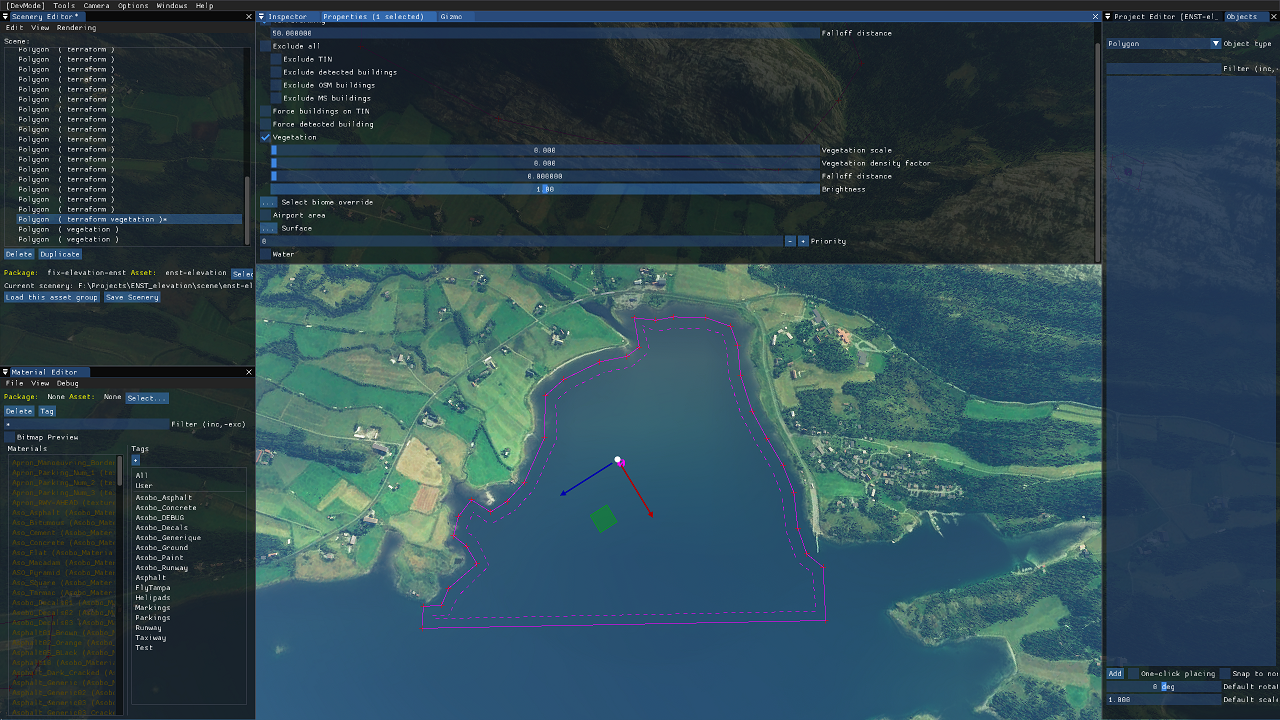
Task: Click Add button in Project Editor
Action: coord(1115,673)
